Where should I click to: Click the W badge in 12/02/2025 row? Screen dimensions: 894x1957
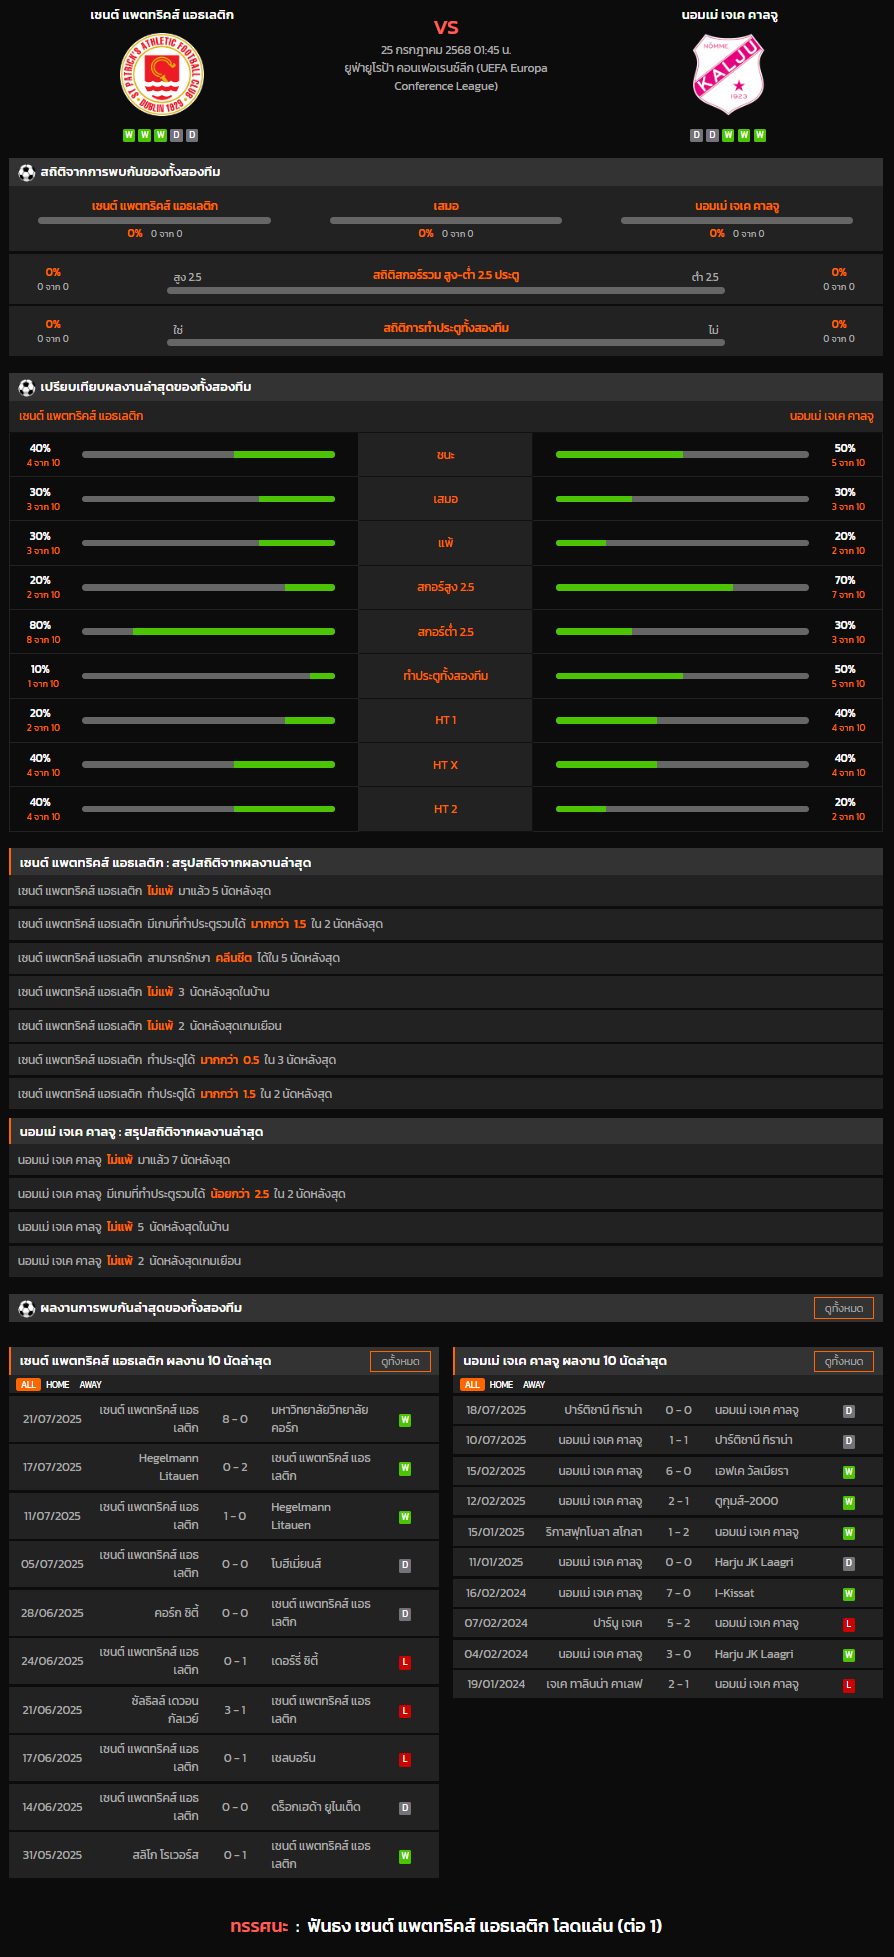[849, 1502]
